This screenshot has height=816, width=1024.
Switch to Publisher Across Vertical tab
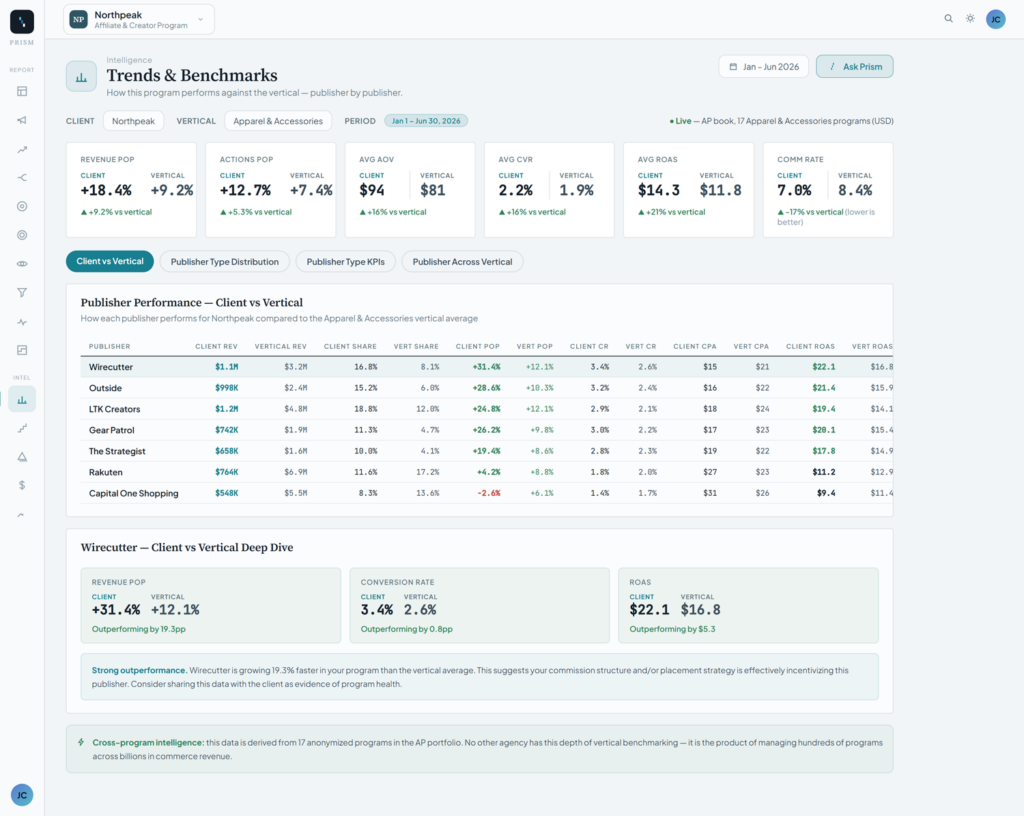point(462,261)
